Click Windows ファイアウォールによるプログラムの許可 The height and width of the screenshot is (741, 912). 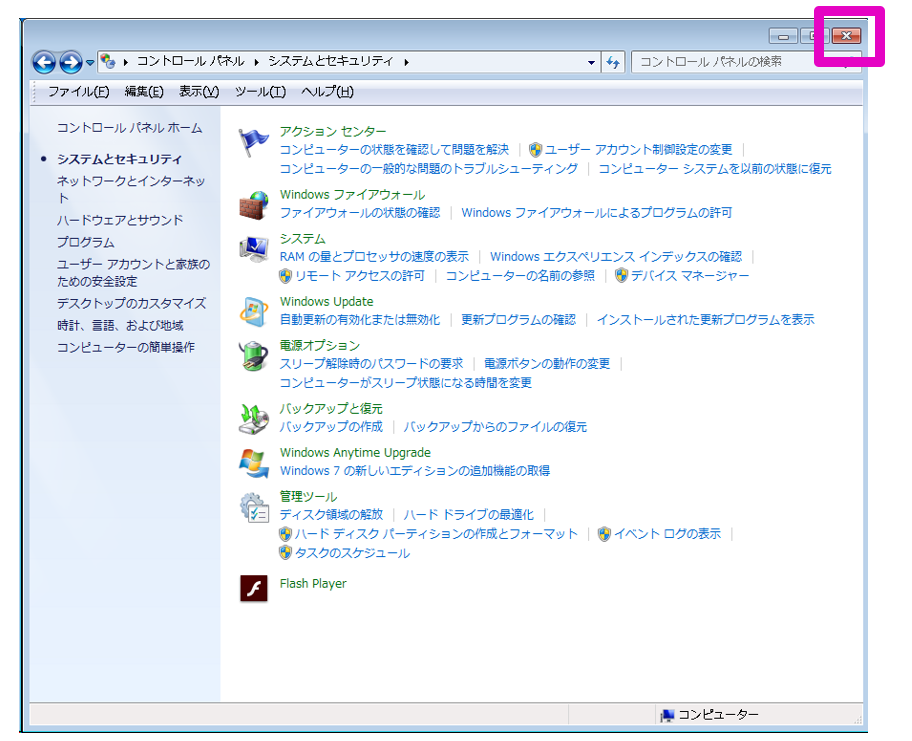tap(596, 213)
